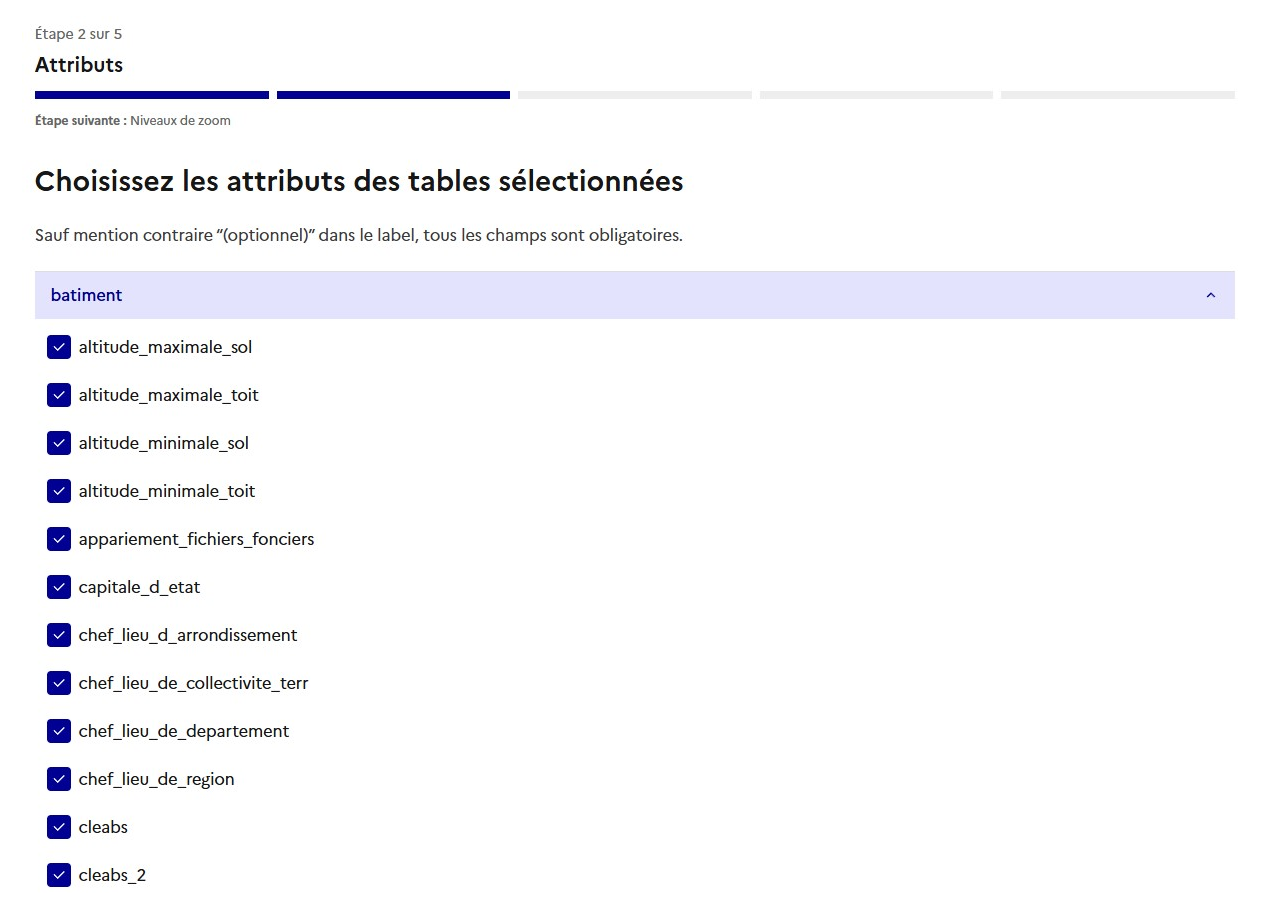The width and height of the screenshot is (1266, 909).
Task: Click the Niveaux de zoom next-step link
Action: 180,120
